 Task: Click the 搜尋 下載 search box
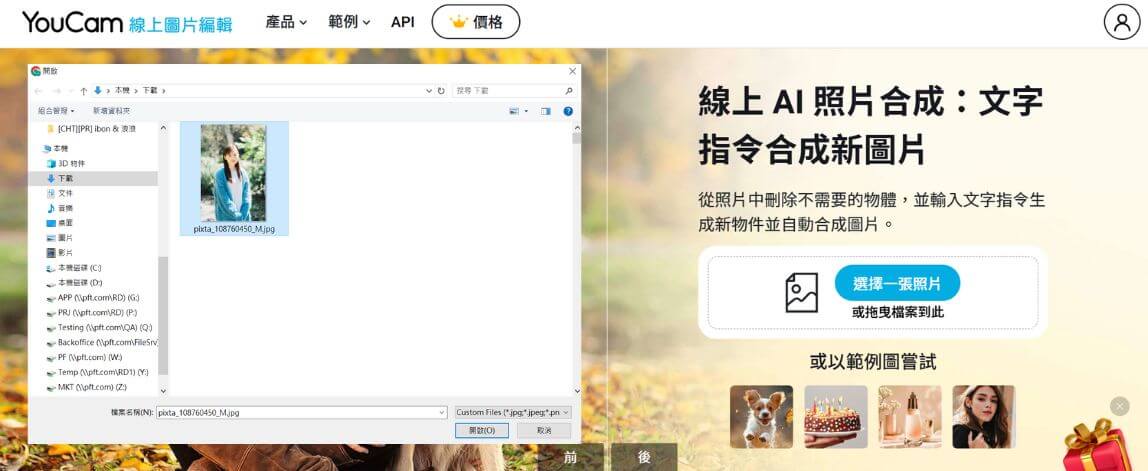pos(514,91)
